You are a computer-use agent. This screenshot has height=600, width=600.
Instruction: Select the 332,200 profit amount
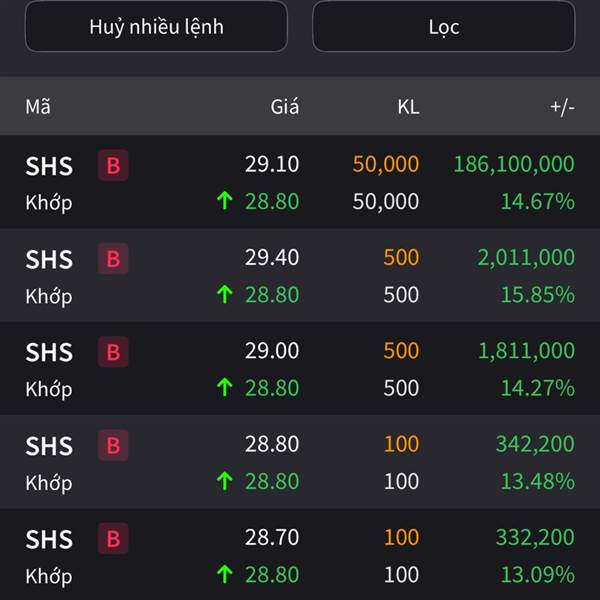pos(535,537)
